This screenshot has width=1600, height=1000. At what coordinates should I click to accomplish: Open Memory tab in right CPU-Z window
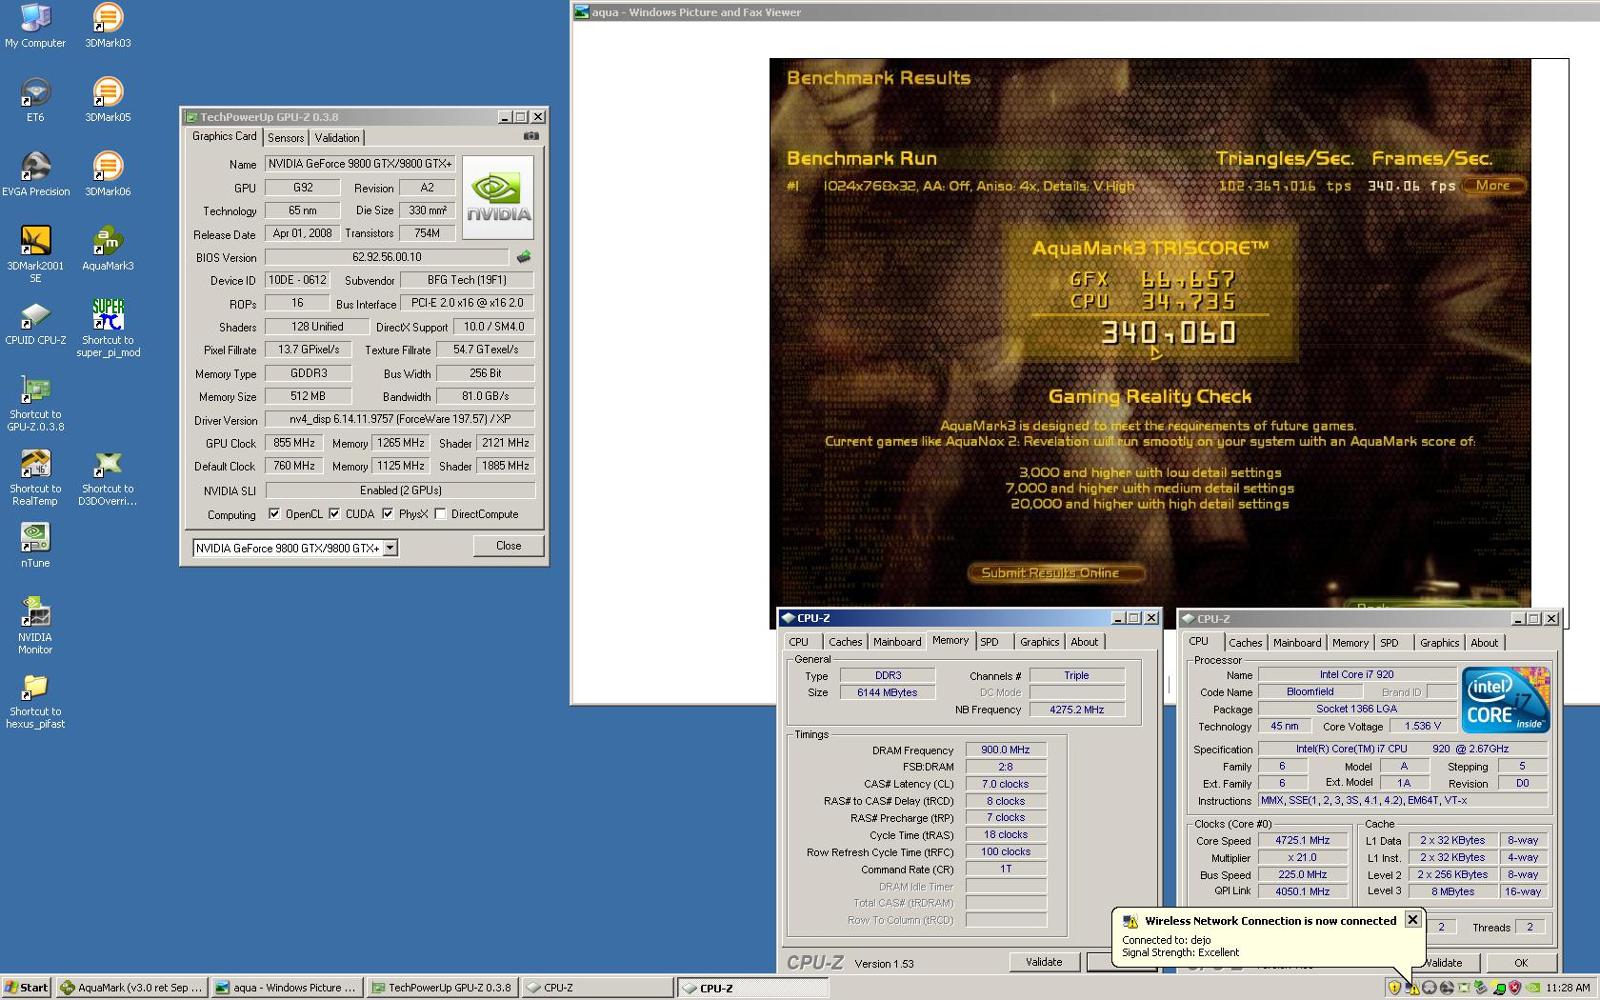1350,643
